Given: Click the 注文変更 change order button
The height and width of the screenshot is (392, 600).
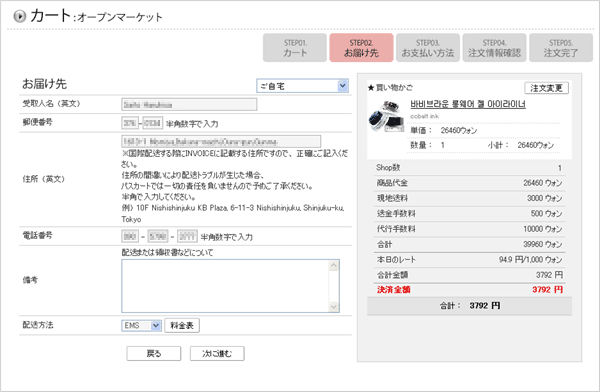Looking at the screenshot, I should [546, 88].
